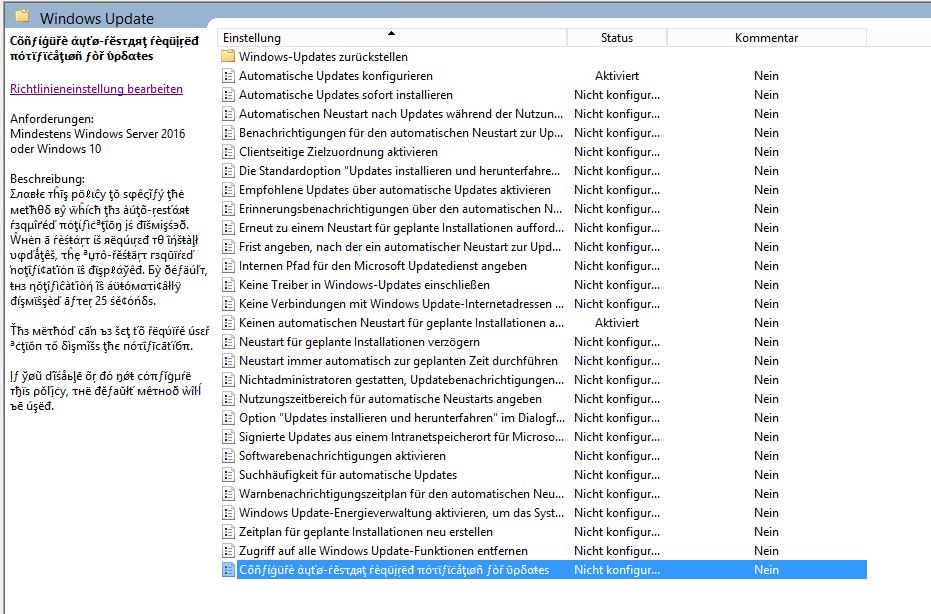Image resolution: width=931 pixels, height=614 pixels.
Task: Click icon of the highlighted auto-restart notification policy
Action: [x=228, y=570]
